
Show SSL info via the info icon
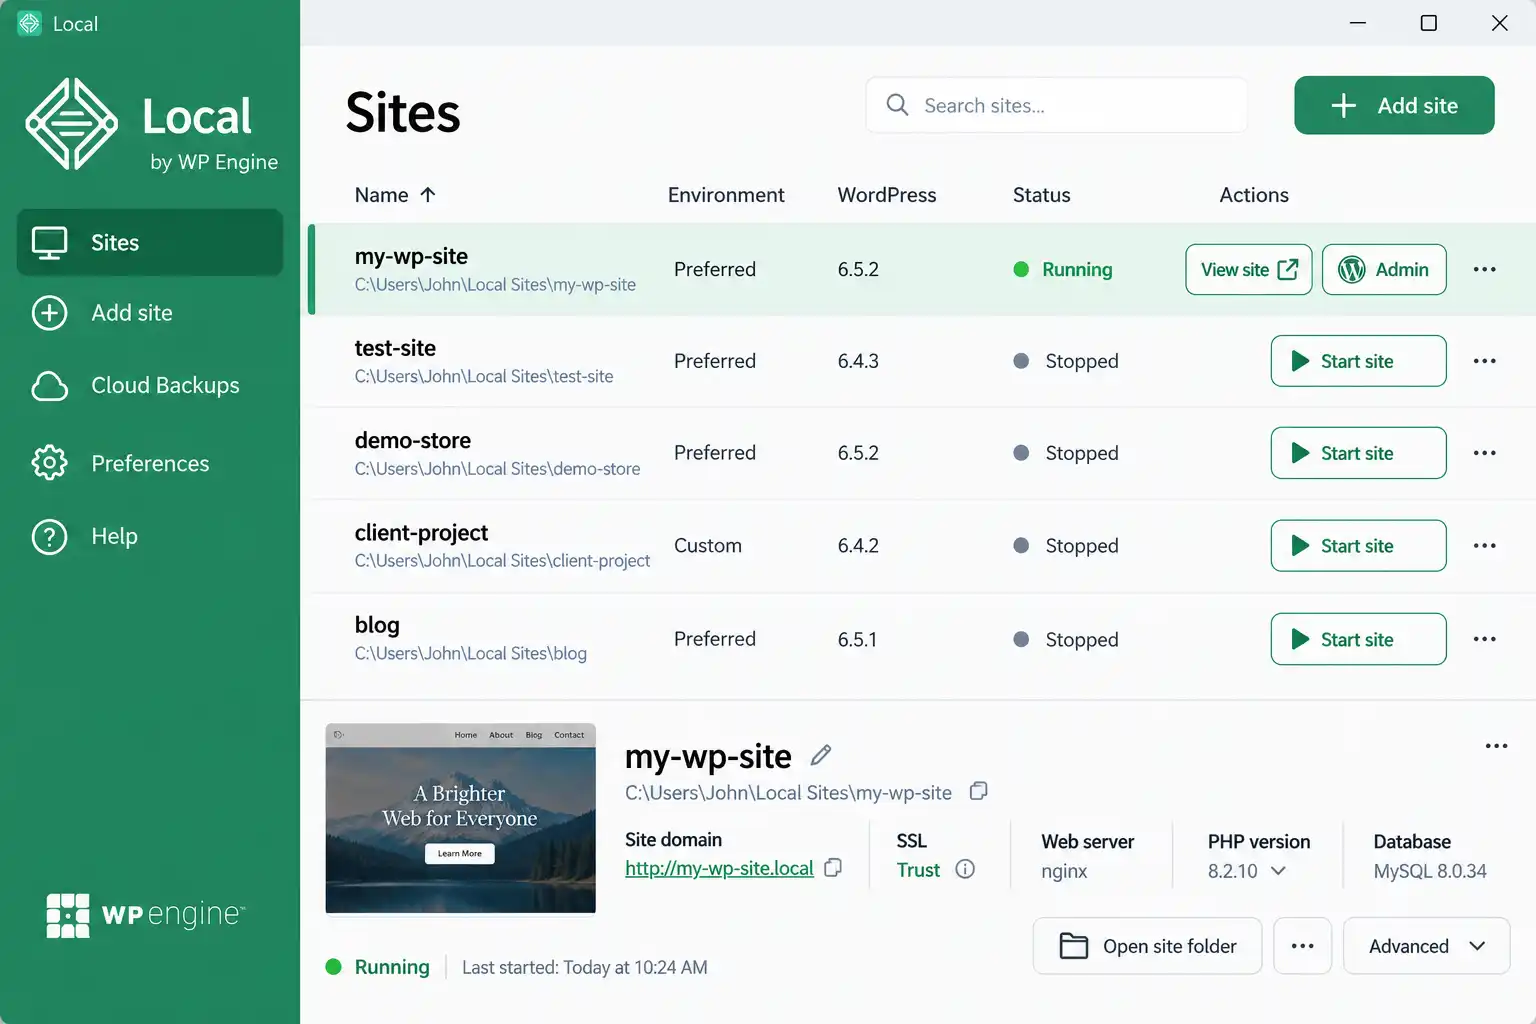965,869
